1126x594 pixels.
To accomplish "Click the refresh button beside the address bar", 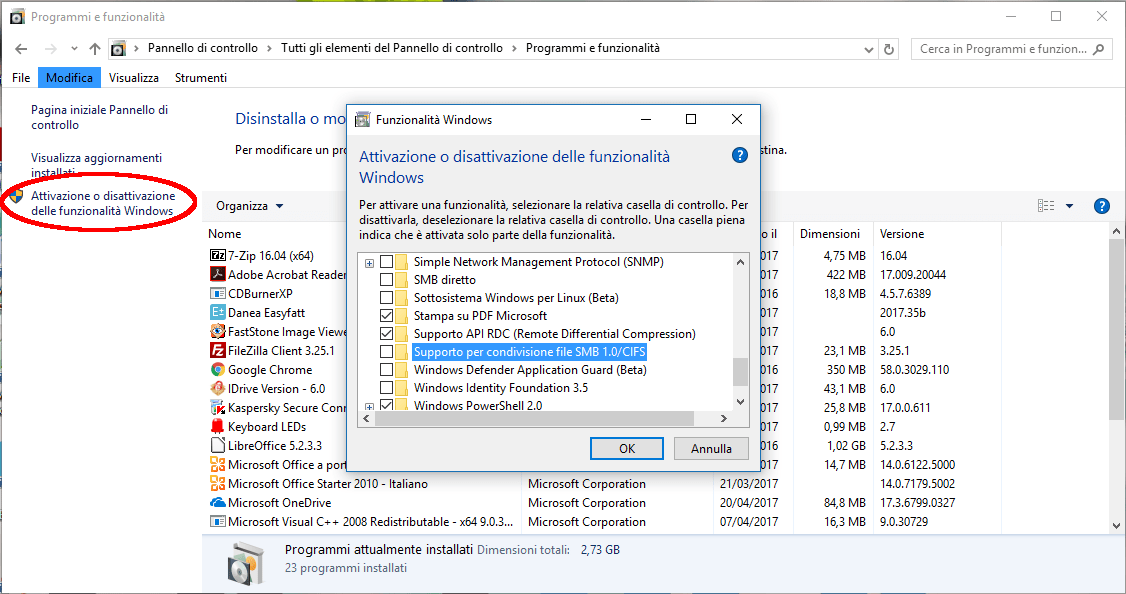I will pos(889,49).
